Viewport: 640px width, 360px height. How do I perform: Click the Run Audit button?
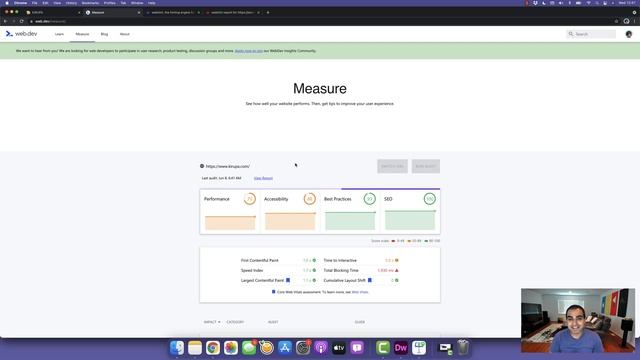426,166
